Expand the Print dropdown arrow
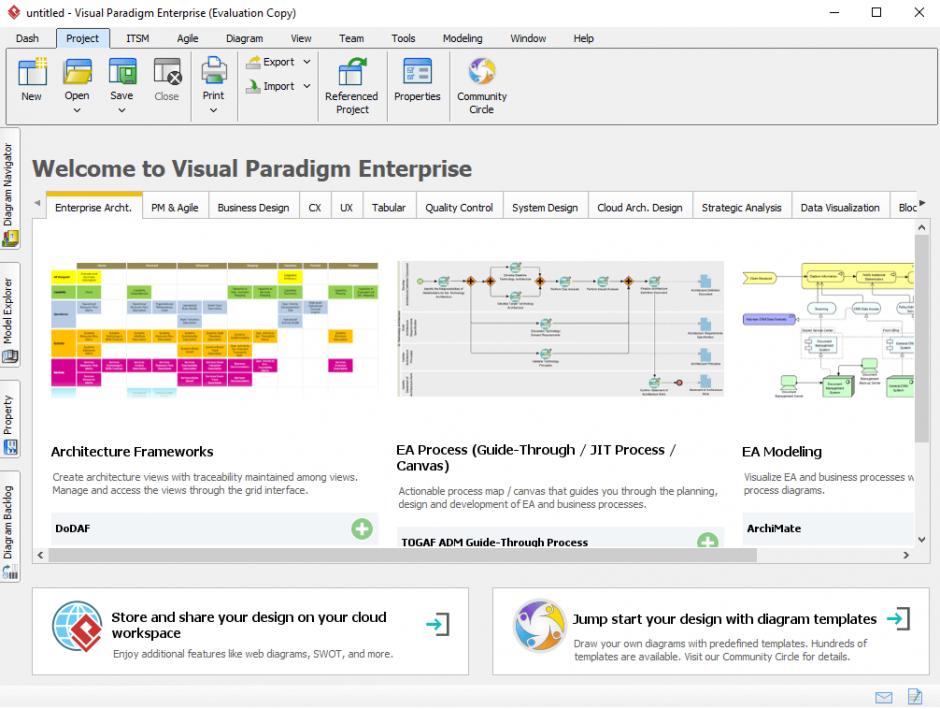940x709 pixels. (x=213, y=110)
